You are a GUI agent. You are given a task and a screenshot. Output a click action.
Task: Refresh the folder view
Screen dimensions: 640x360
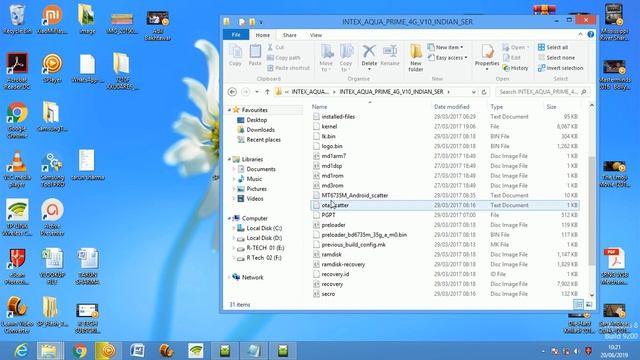pyautogui.click(x=484, y=92)
